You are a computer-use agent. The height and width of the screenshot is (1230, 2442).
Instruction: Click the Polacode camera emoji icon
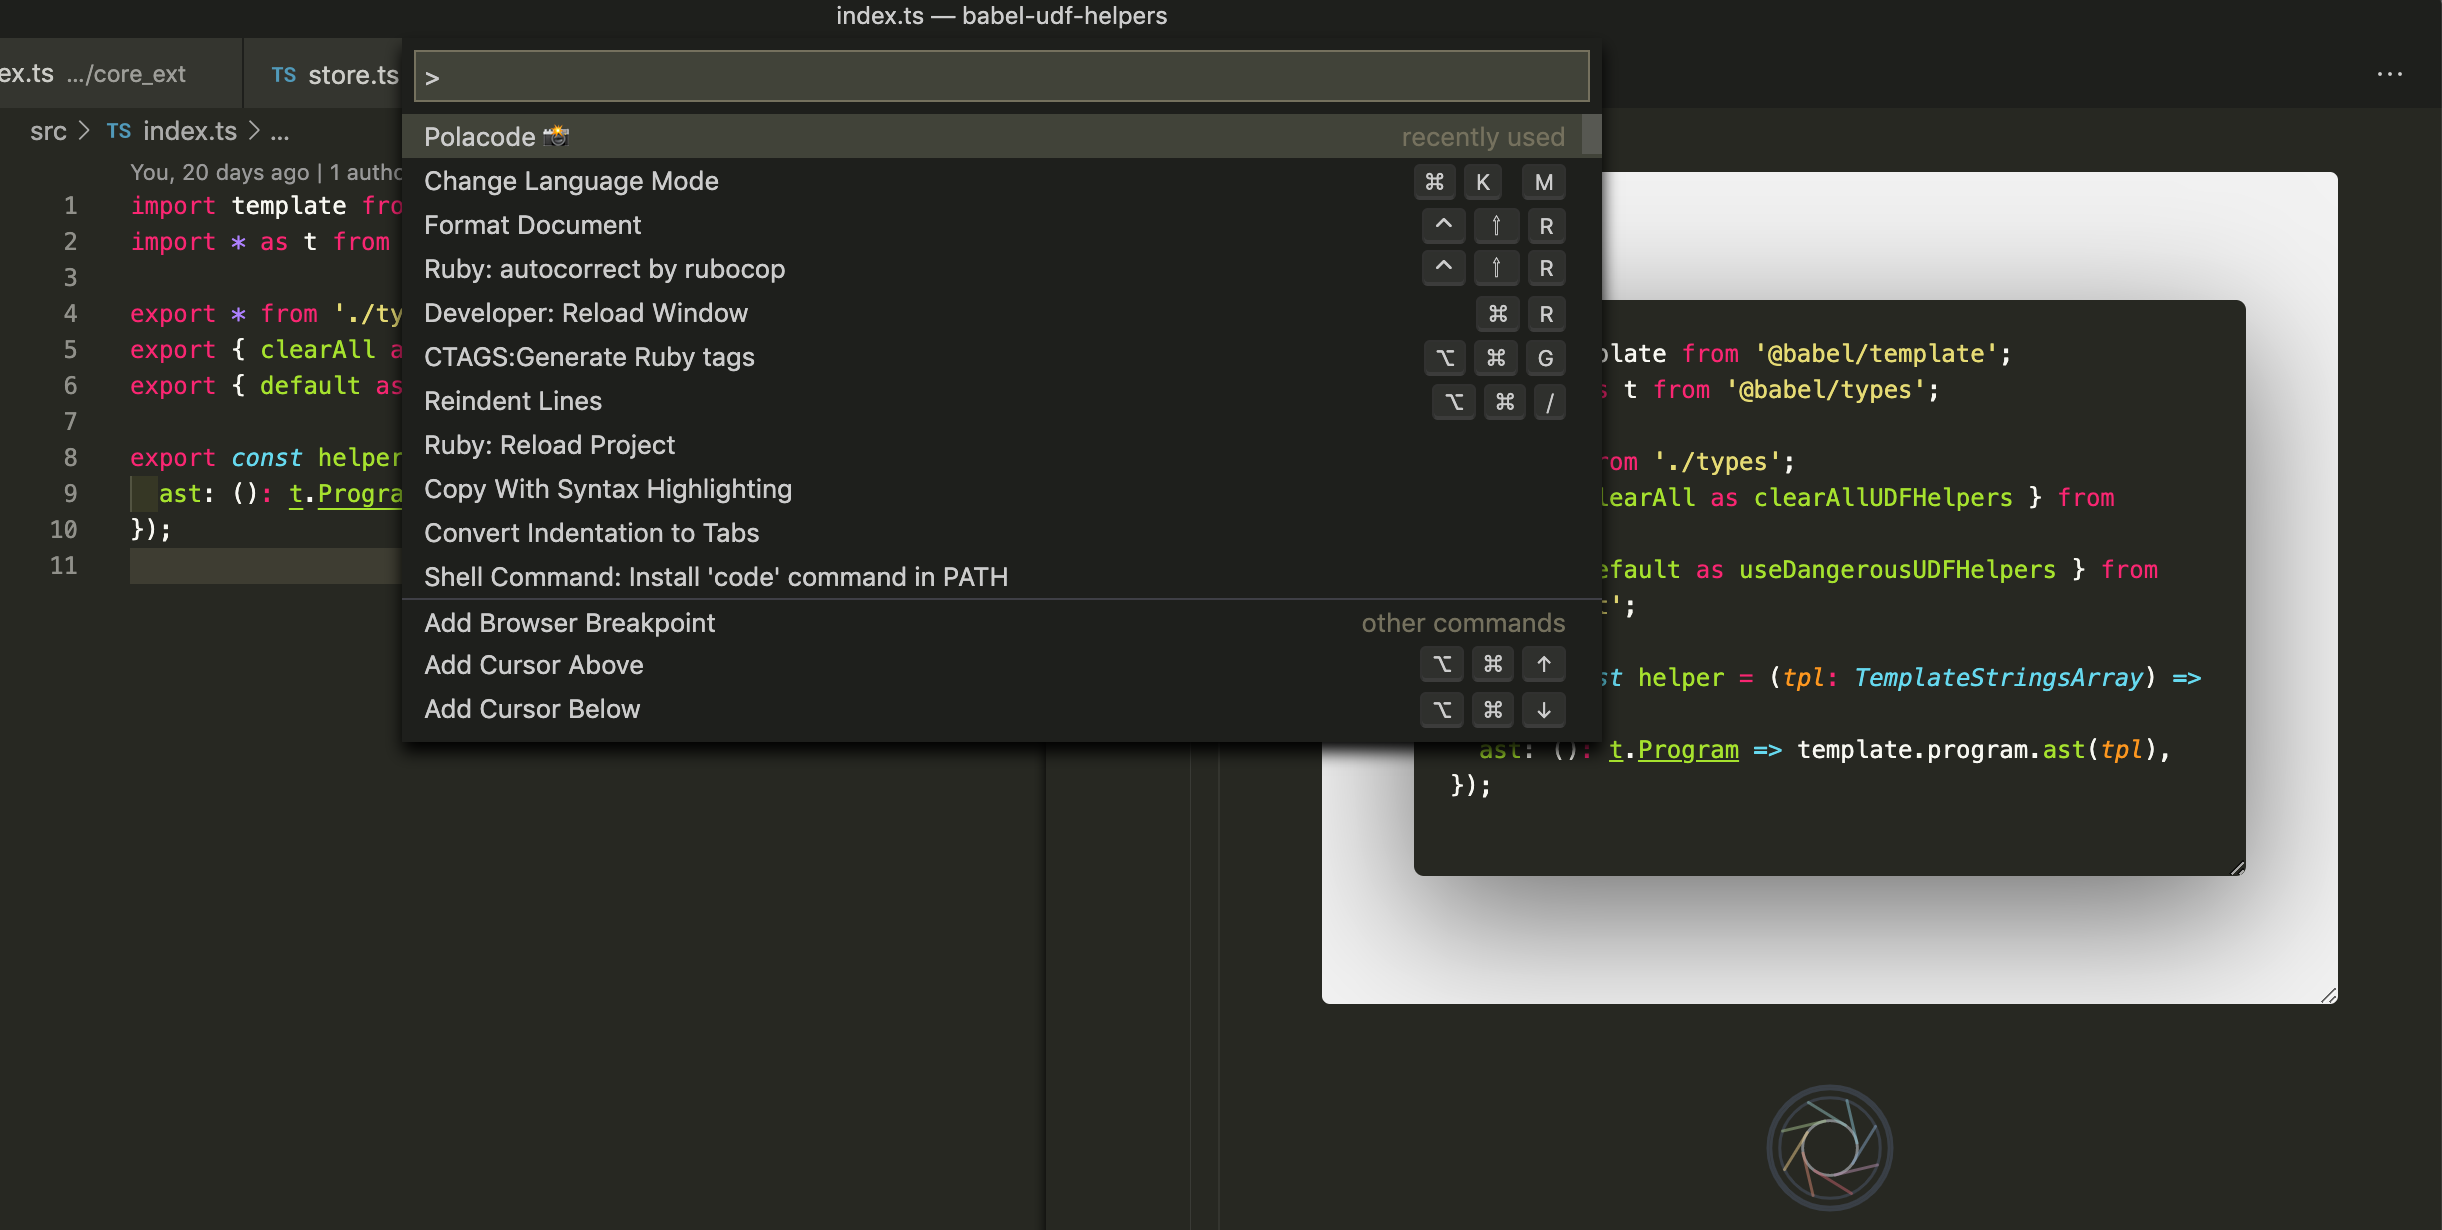[x=556, y=136]
